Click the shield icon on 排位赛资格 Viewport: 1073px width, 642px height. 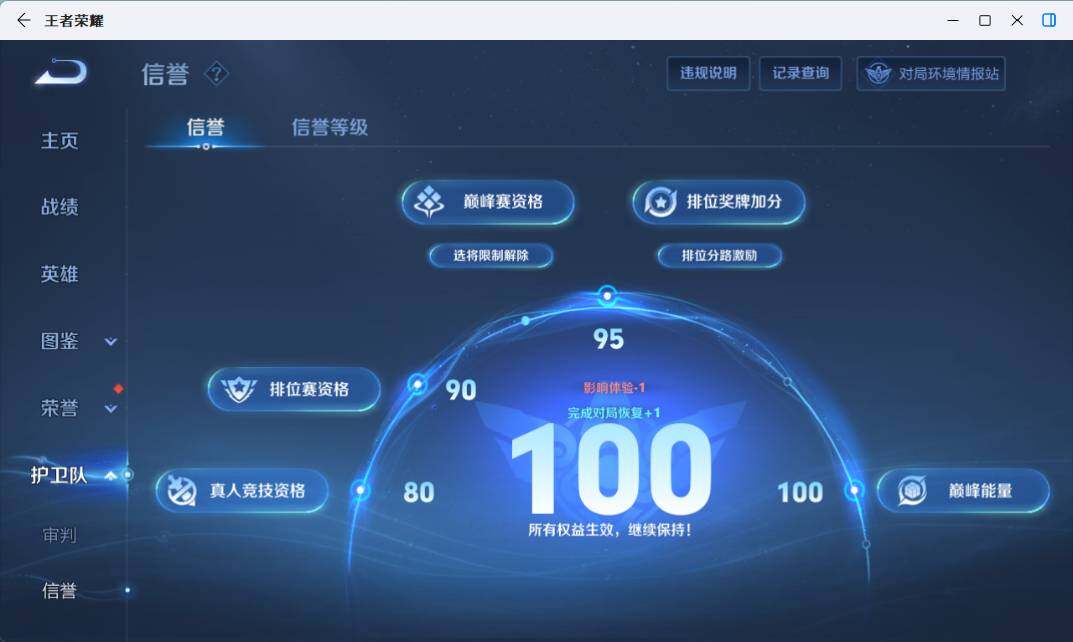[237, 390]
